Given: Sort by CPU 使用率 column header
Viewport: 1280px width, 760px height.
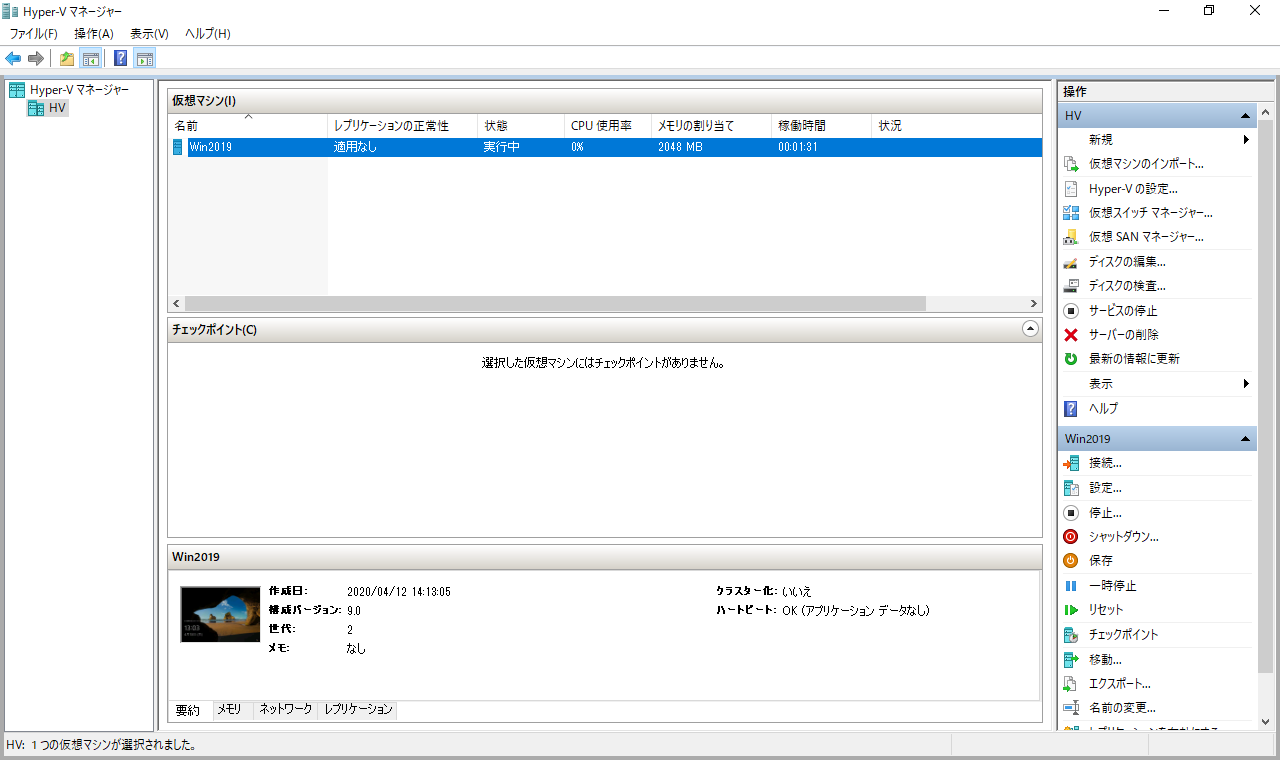Looking at the screenshot, I should click(608, 126).
